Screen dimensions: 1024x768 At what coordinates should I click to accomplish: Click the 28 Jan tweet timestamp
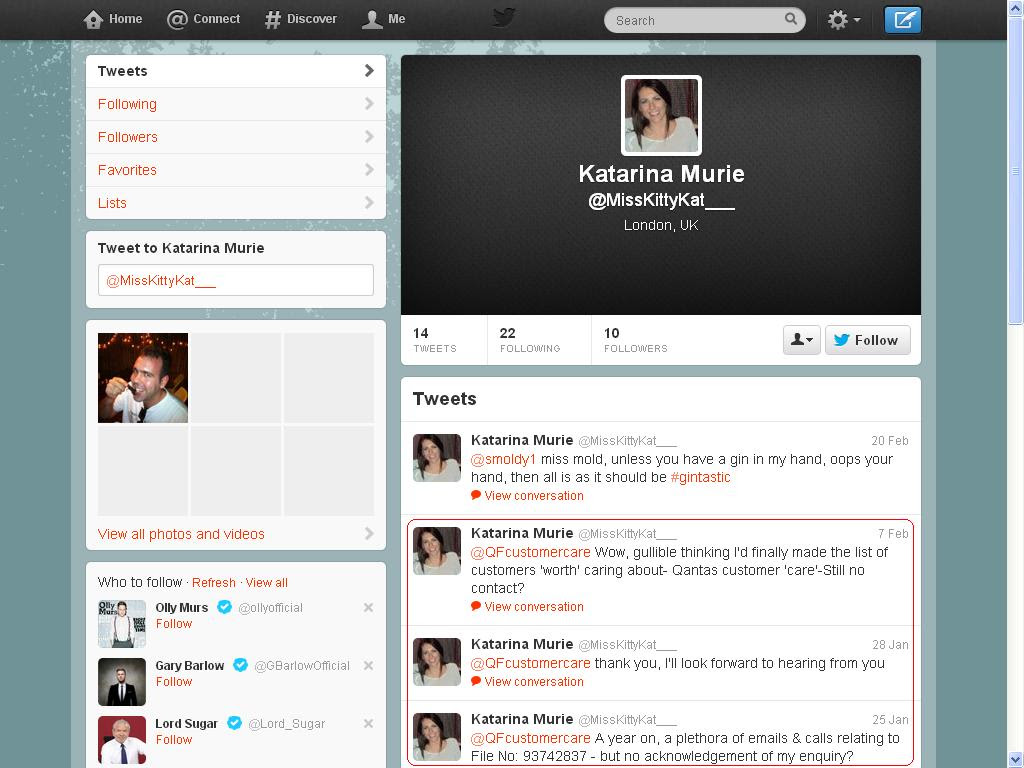(x=890, y=645)
